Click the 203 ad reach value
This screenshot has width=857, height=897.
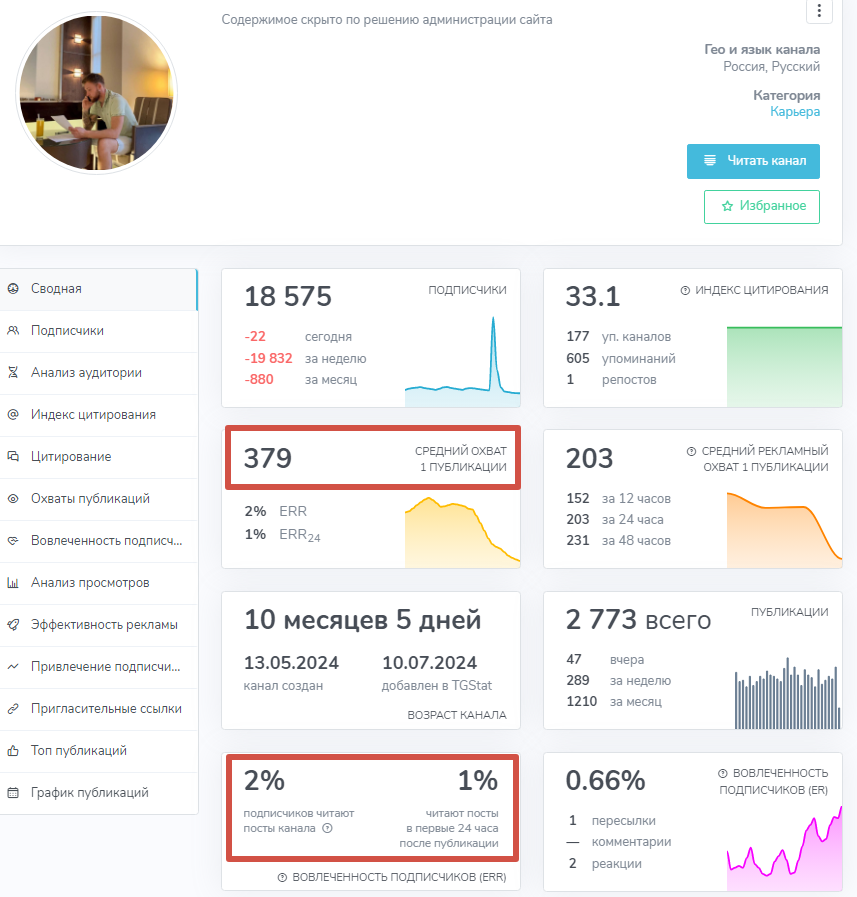click(589, 458)
